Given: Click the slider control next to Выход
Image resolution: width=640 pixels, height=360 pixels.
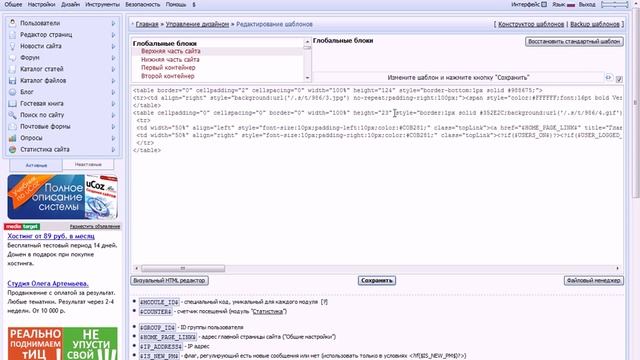Looking at the screenshot, I should pos(615,4).
